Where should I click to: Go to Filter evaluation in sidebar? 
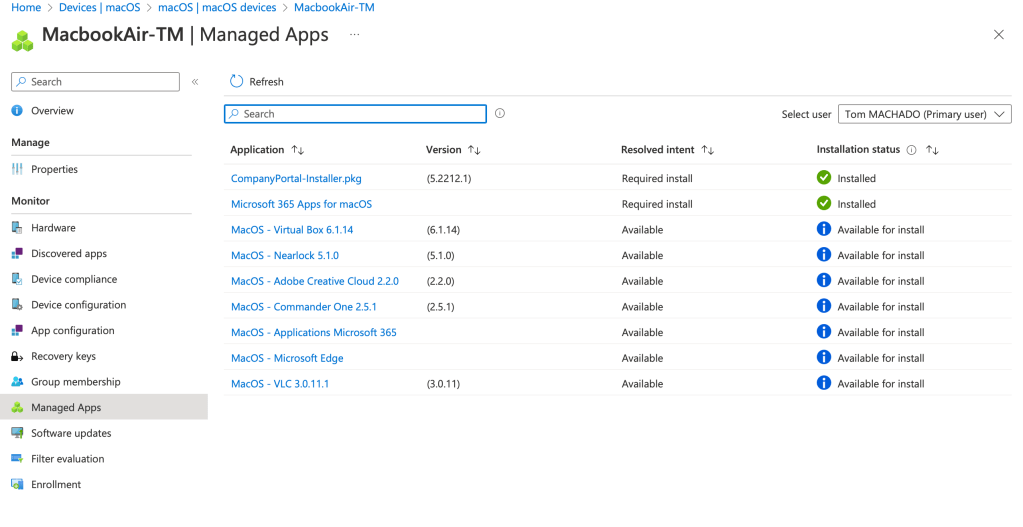coord(67,459)
